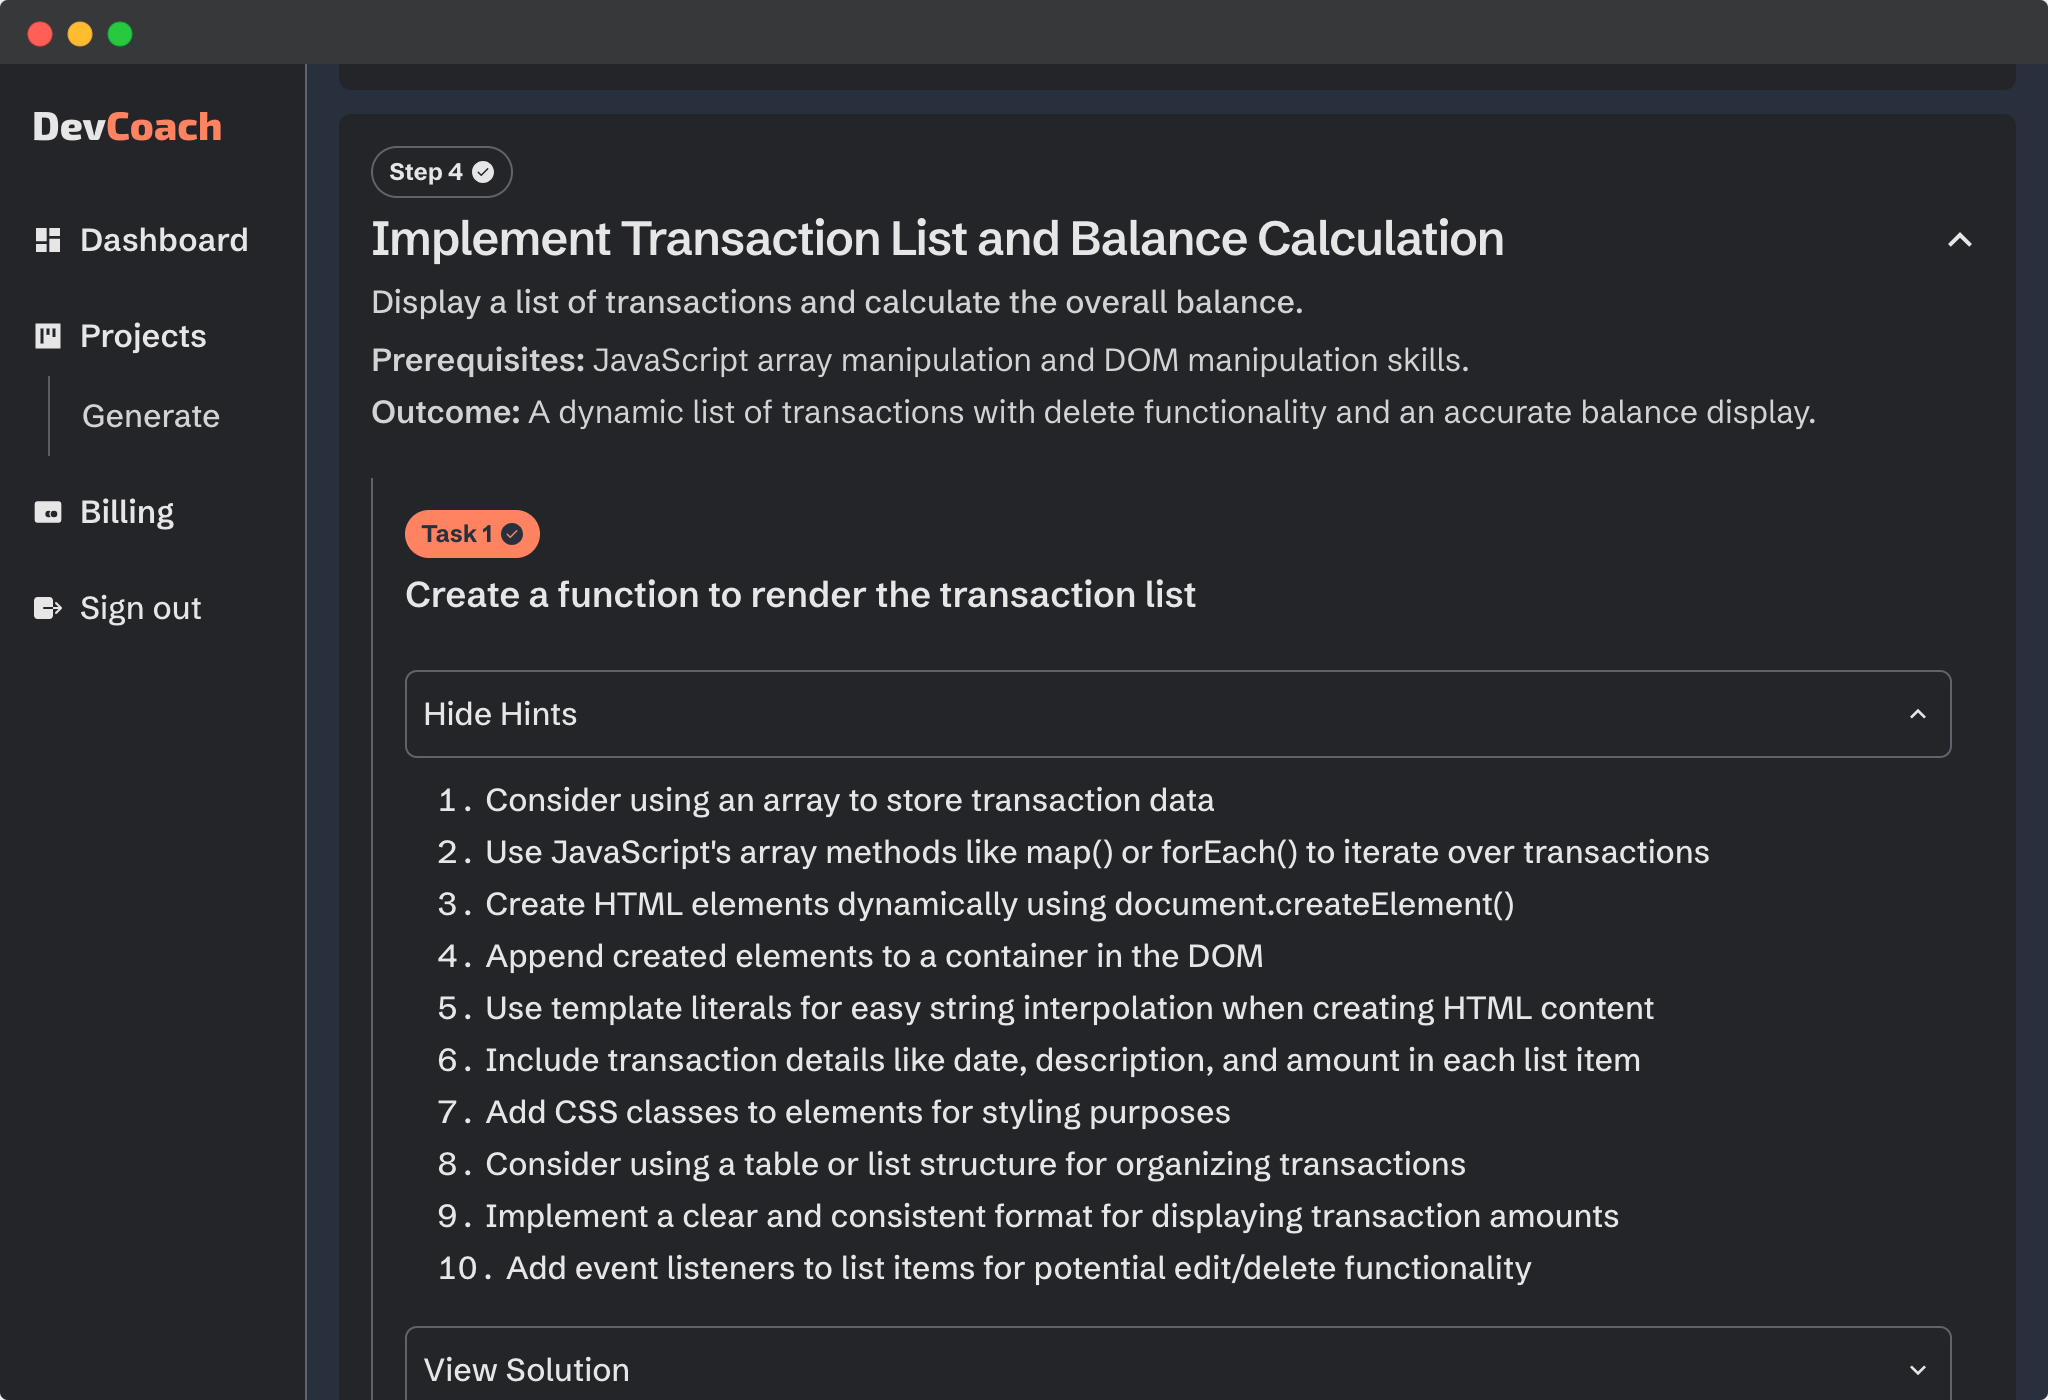This screenshot has width=2048, height=1400.
Task: Click the Projects icon in sidebar
Action: pyautogui.click(x=48, y=336)
